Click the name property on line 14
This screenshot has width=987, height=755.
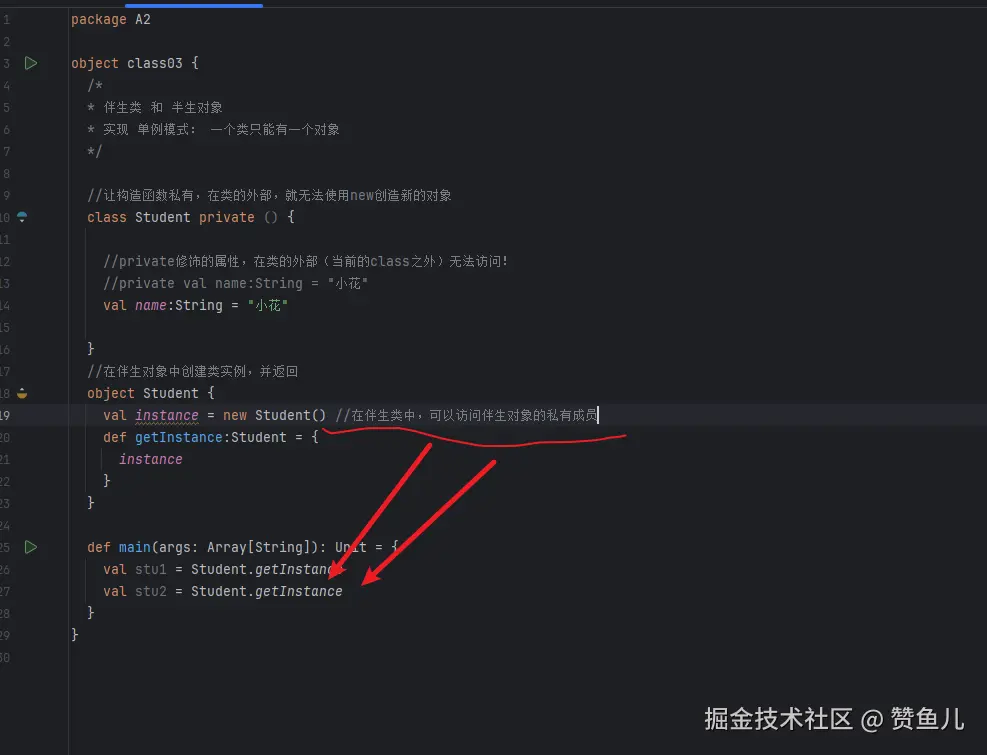[x=150, y=305]
